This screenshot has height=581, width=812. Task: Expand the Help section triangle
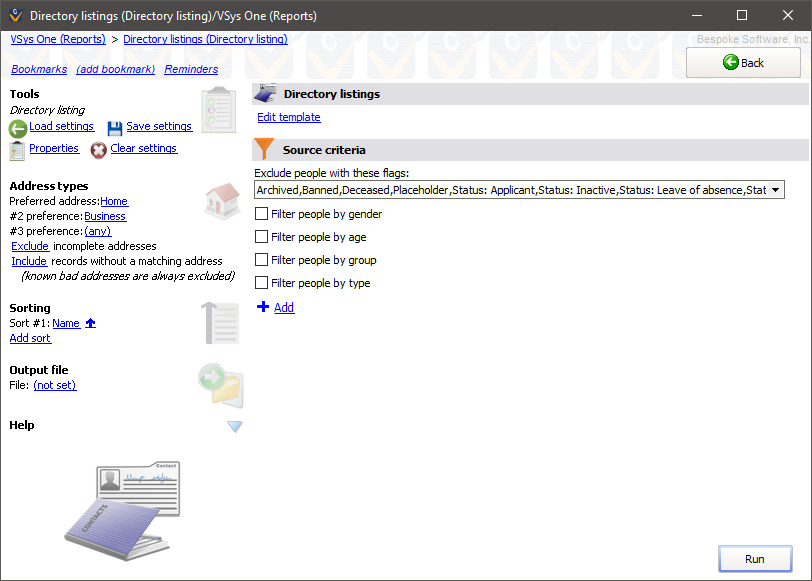[x=234, y=426]
